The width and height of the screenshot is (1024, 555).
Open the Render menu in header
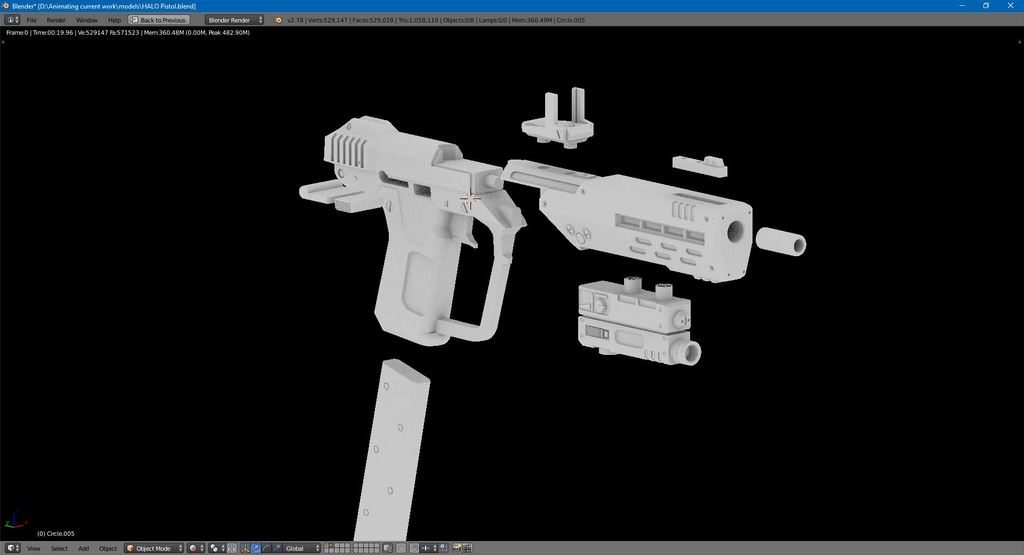point(56,20)
